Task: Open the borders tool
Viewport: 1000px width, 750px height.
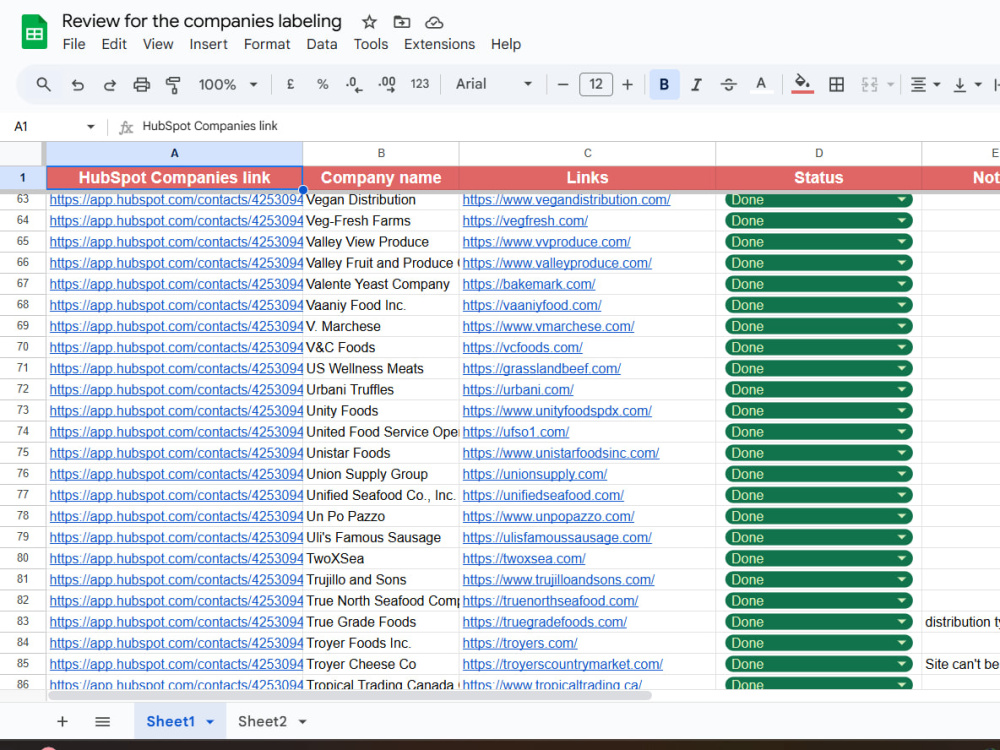Action: click(x=836, y=84)
